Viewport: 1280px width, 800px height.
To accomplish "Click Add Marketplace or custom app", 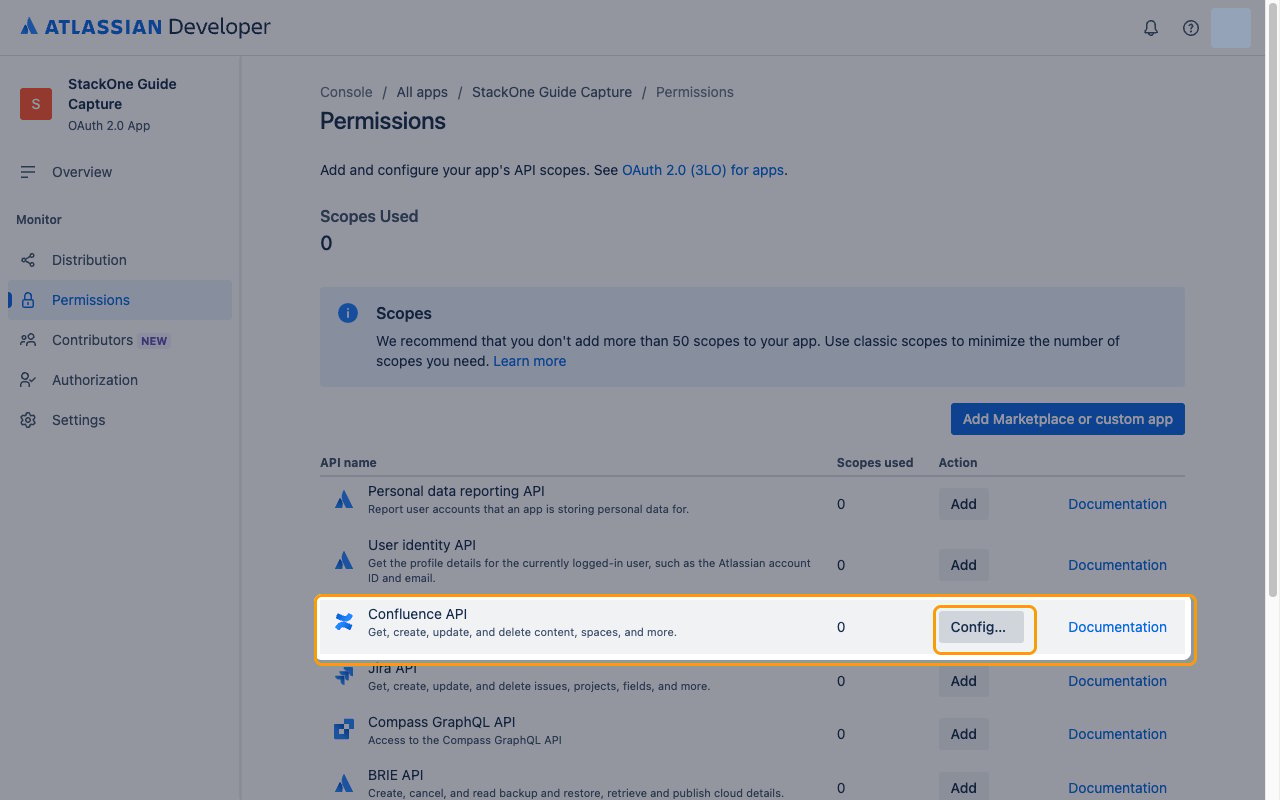I will pos(1068,419).
